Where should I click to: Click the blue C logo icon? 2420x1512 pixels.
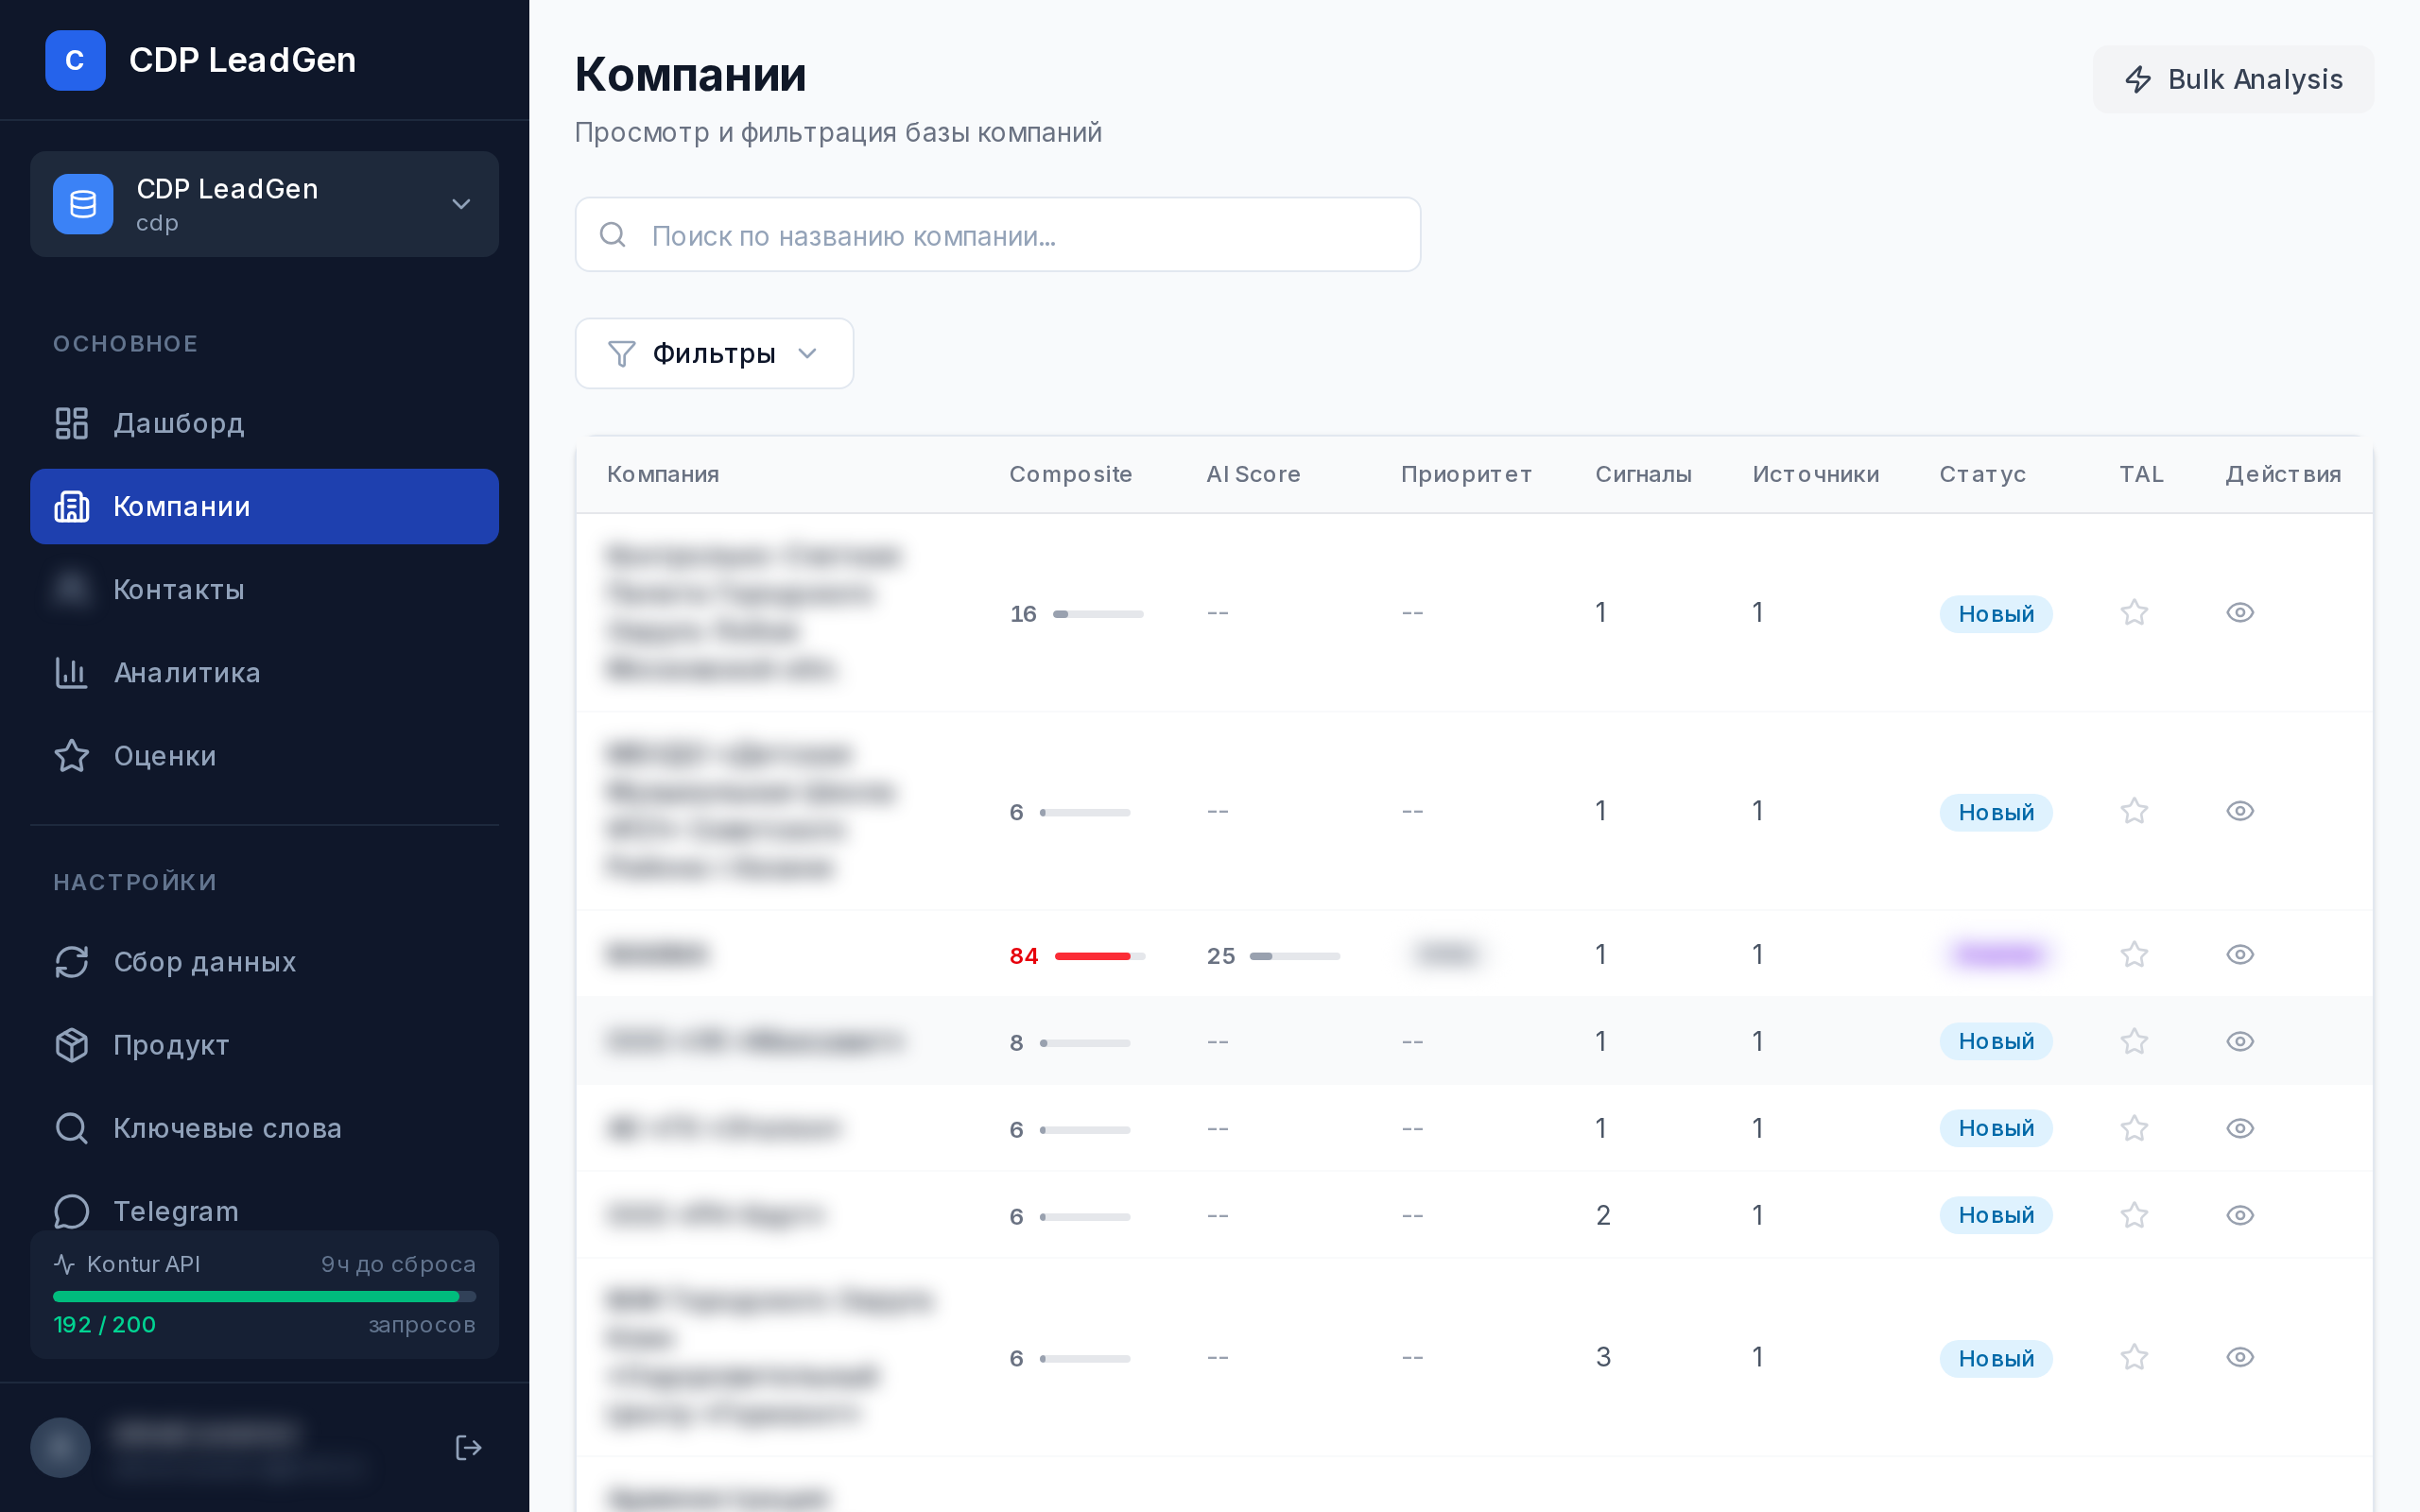[75, 60]
